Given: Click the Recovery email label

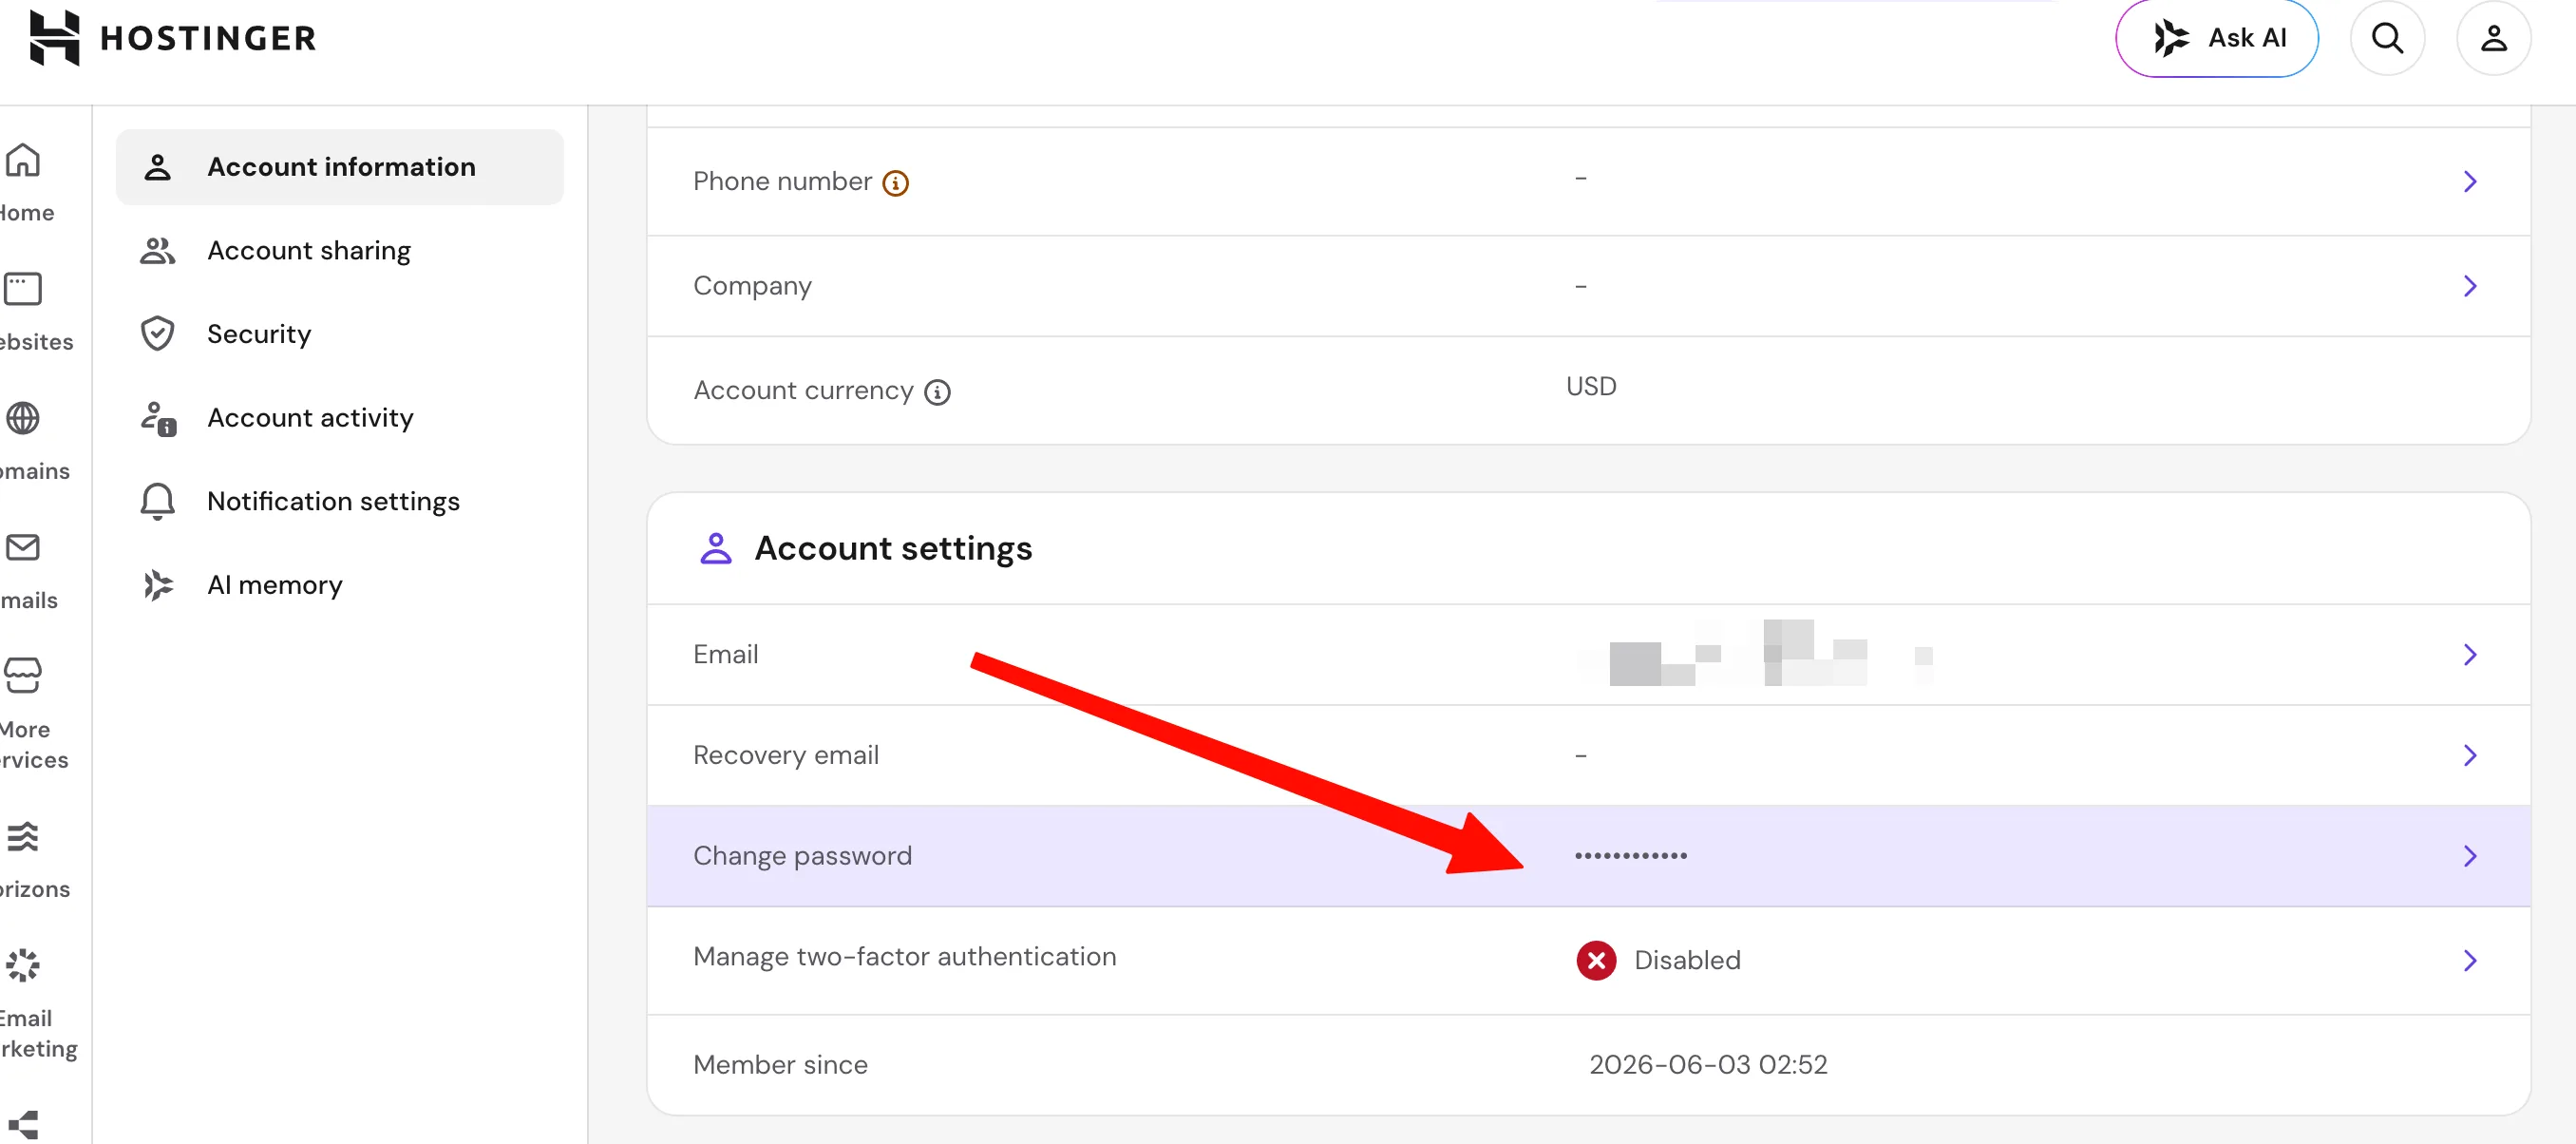Looking at the screenshot, I should point(786,755).
